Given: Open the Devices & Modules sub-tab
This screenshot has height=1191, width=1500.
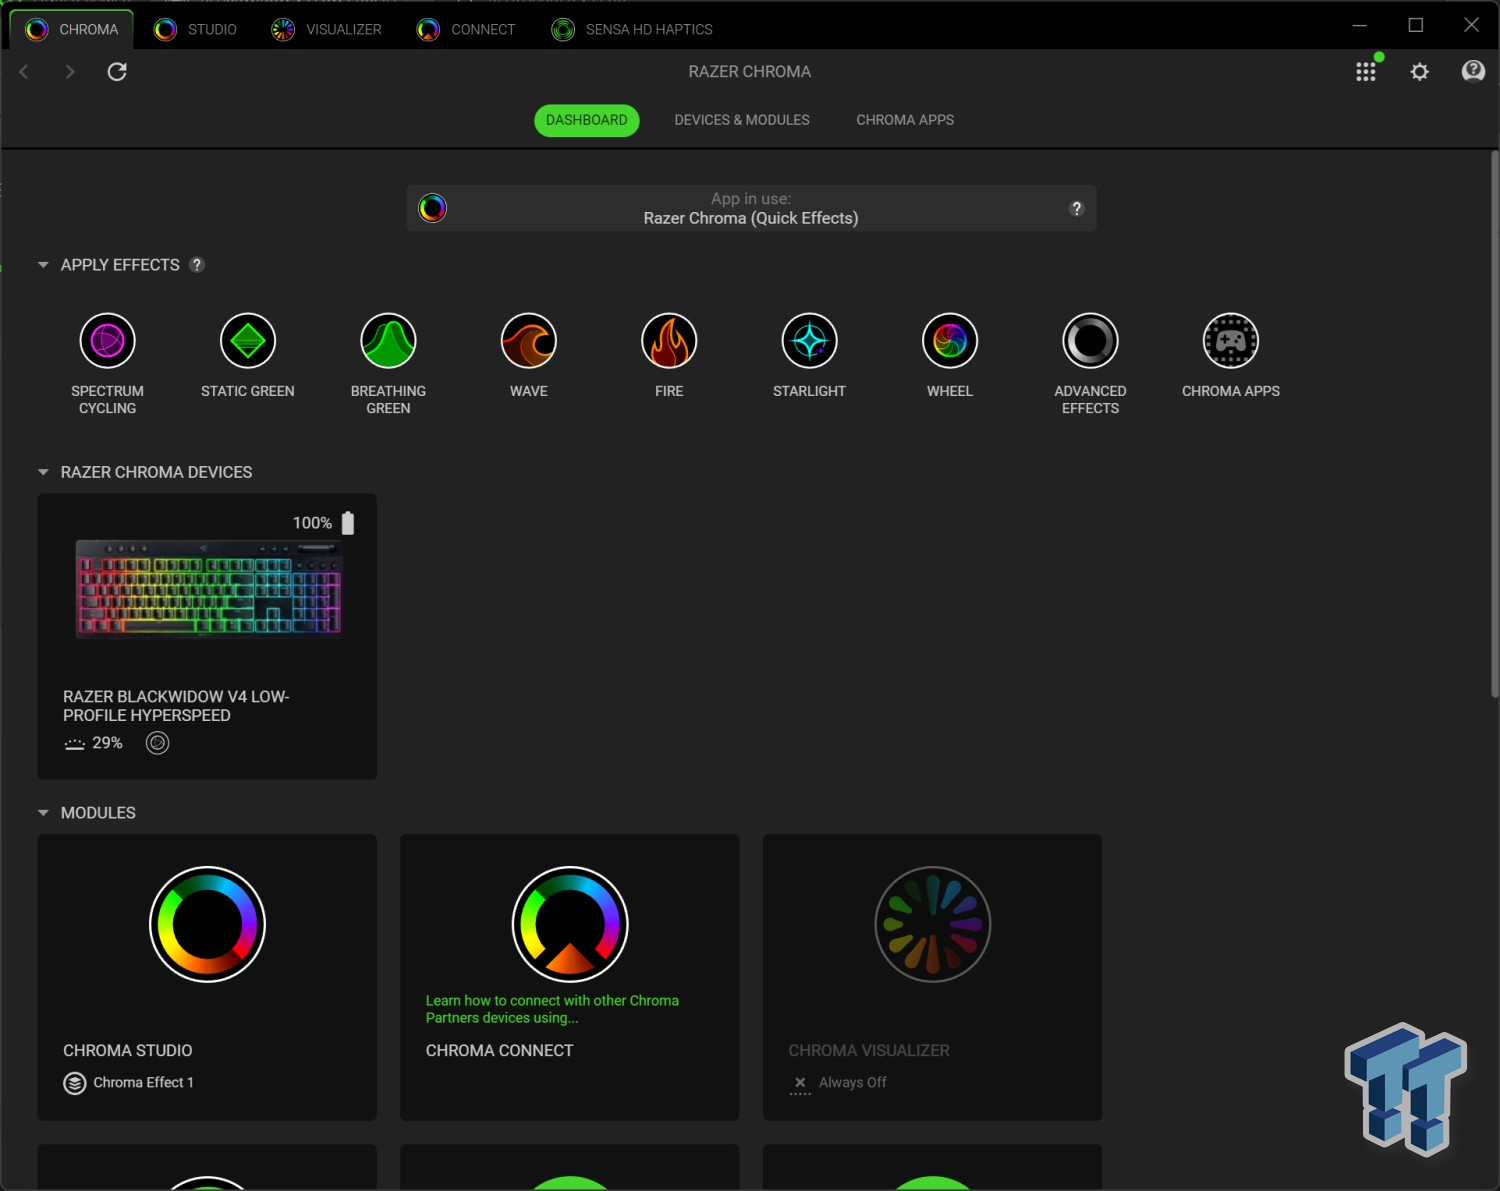Looking at the screenshot, I should click(742, 120).
